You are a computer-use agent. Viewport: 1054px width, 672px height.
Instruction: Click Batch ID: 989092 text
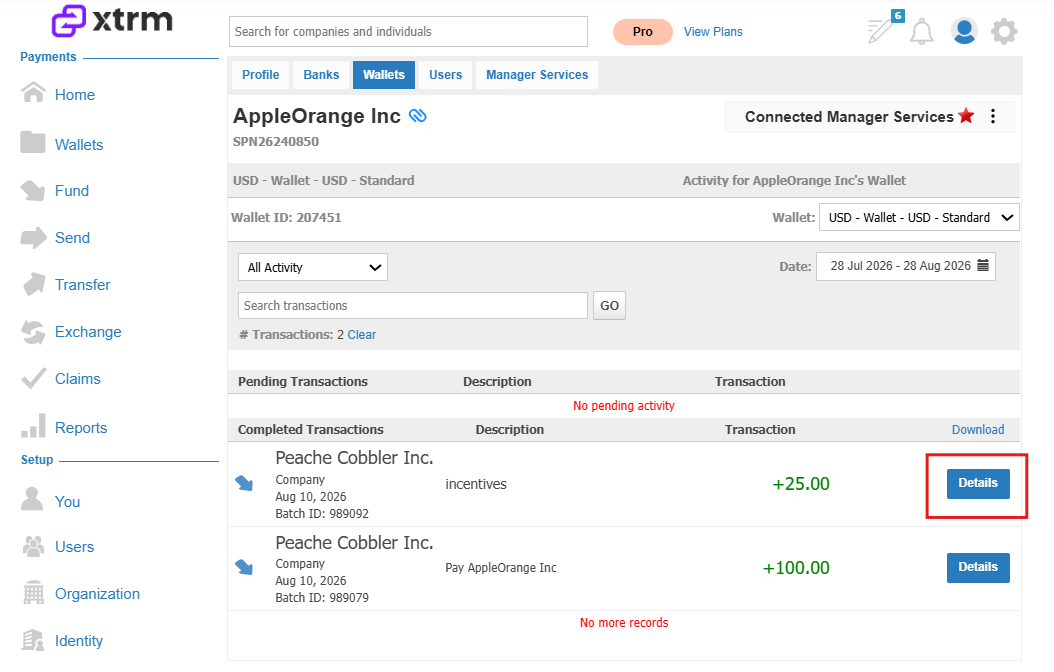pyautogui.click(x=322, y=513)
